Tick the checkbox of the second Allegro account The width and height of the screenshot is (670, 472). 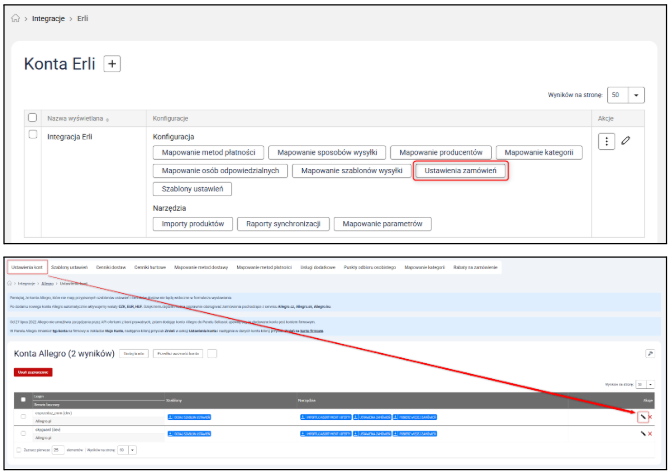tap(23, 433)
